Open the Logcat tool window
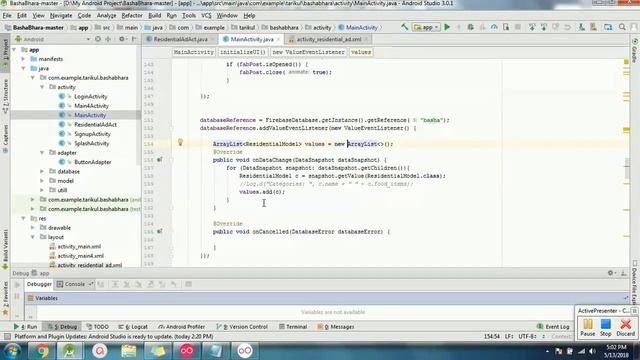 coord(133,327)
